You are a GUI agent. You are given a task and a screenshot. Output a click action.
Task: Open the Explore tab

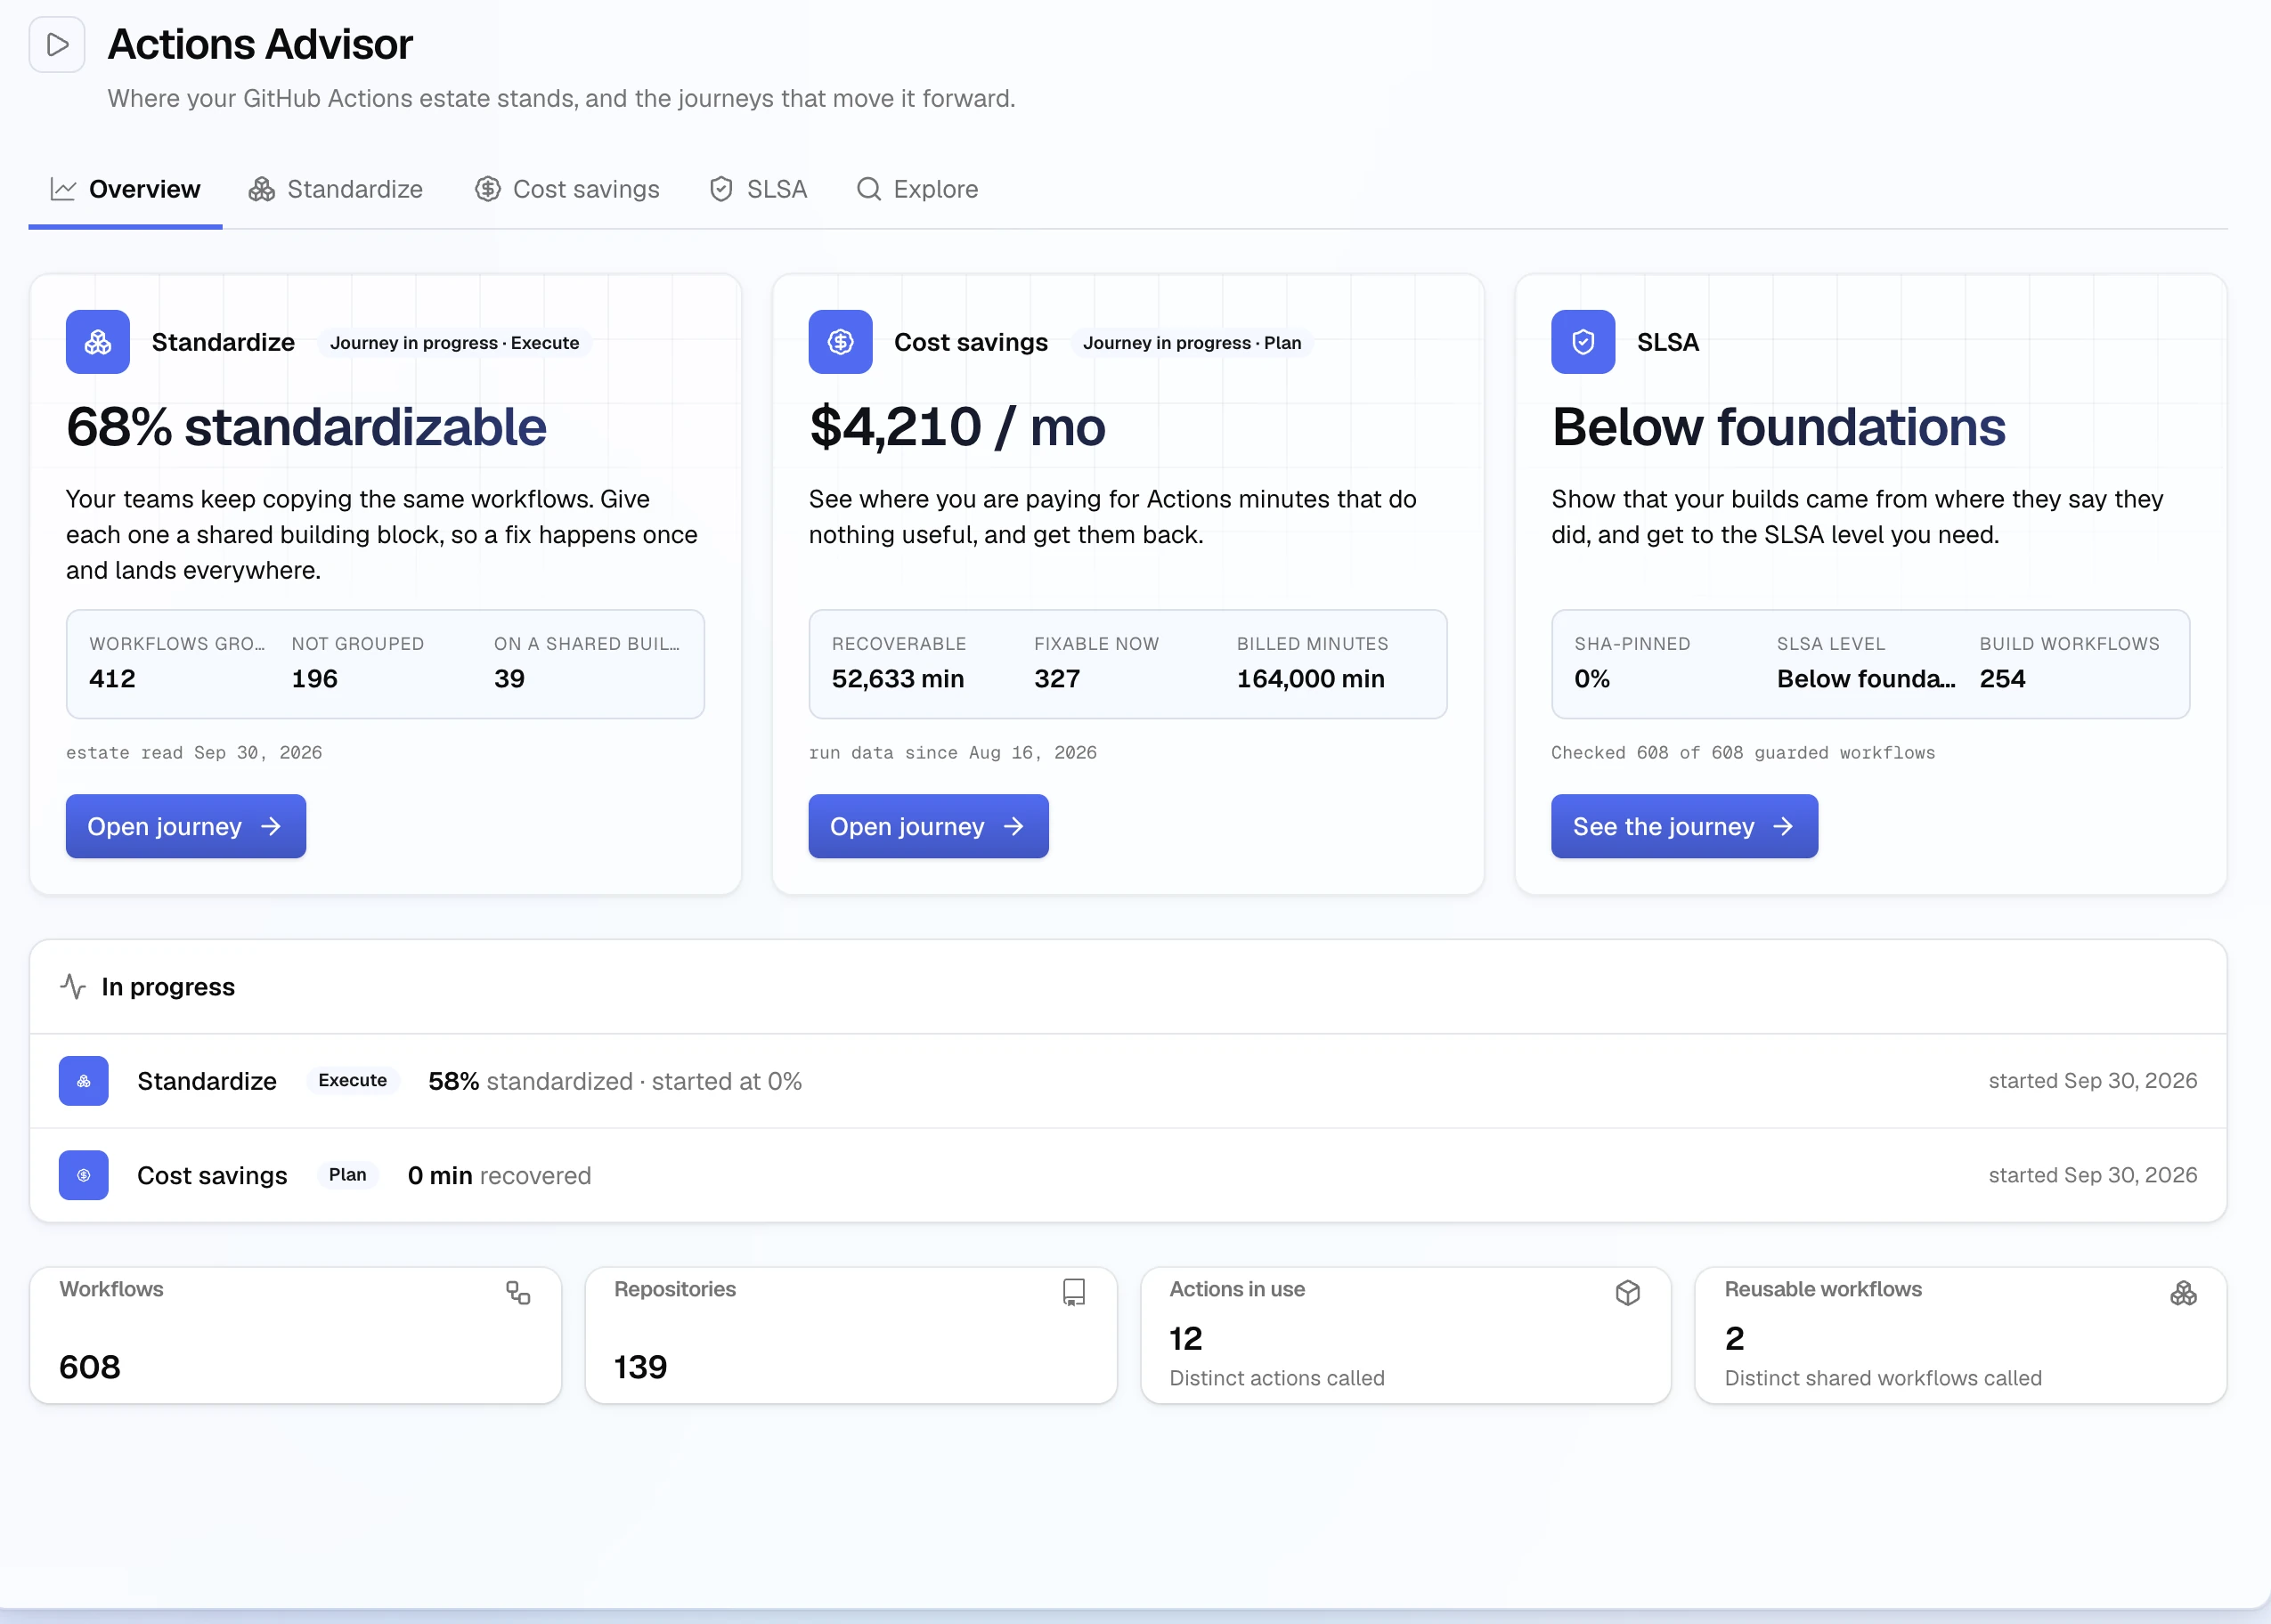point(917,189)
